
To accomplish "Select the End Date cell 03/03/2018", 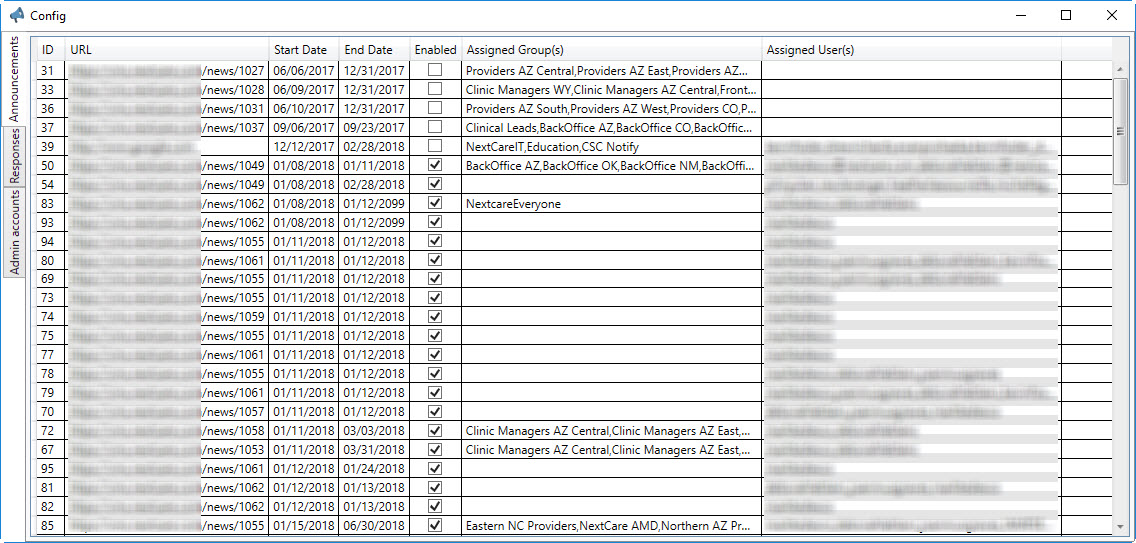I will tap(374, 431).
